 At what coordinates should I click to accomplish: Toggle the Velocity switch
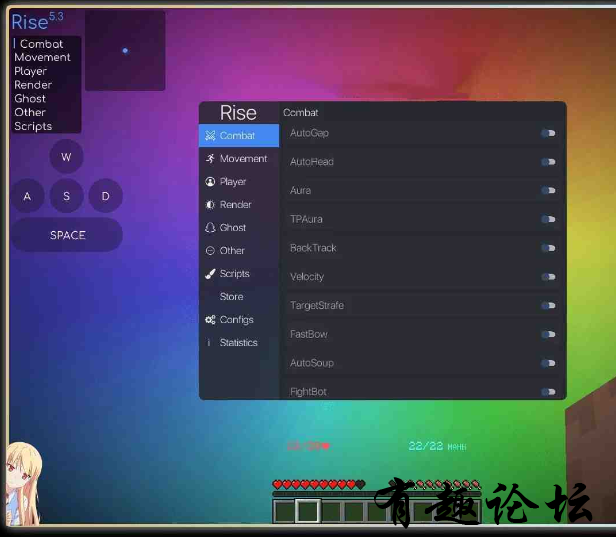tap(548, 277)
